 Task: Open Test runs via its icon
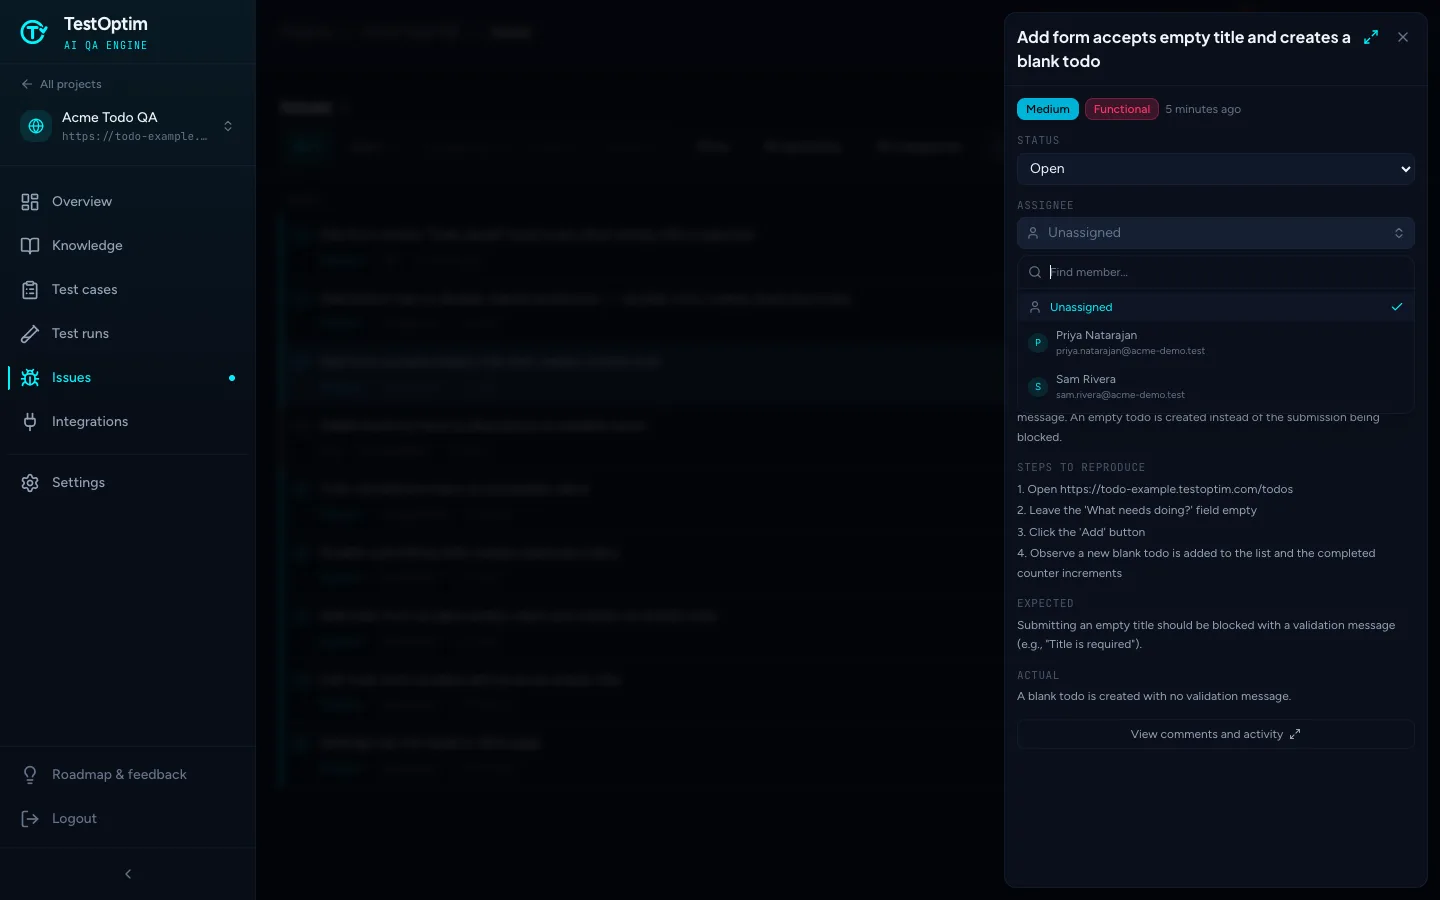[x=30, y=334]
